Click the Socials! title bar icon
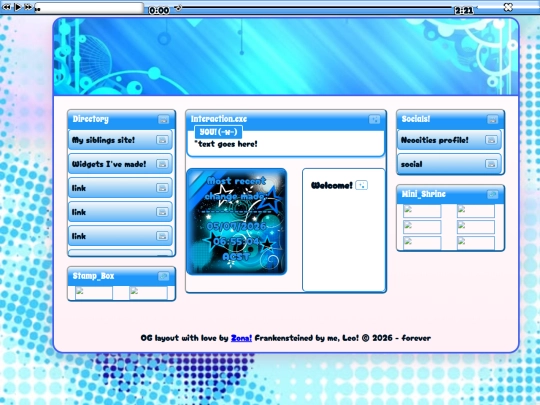This screenshot has height=405, width=540. tap(493, 120)
